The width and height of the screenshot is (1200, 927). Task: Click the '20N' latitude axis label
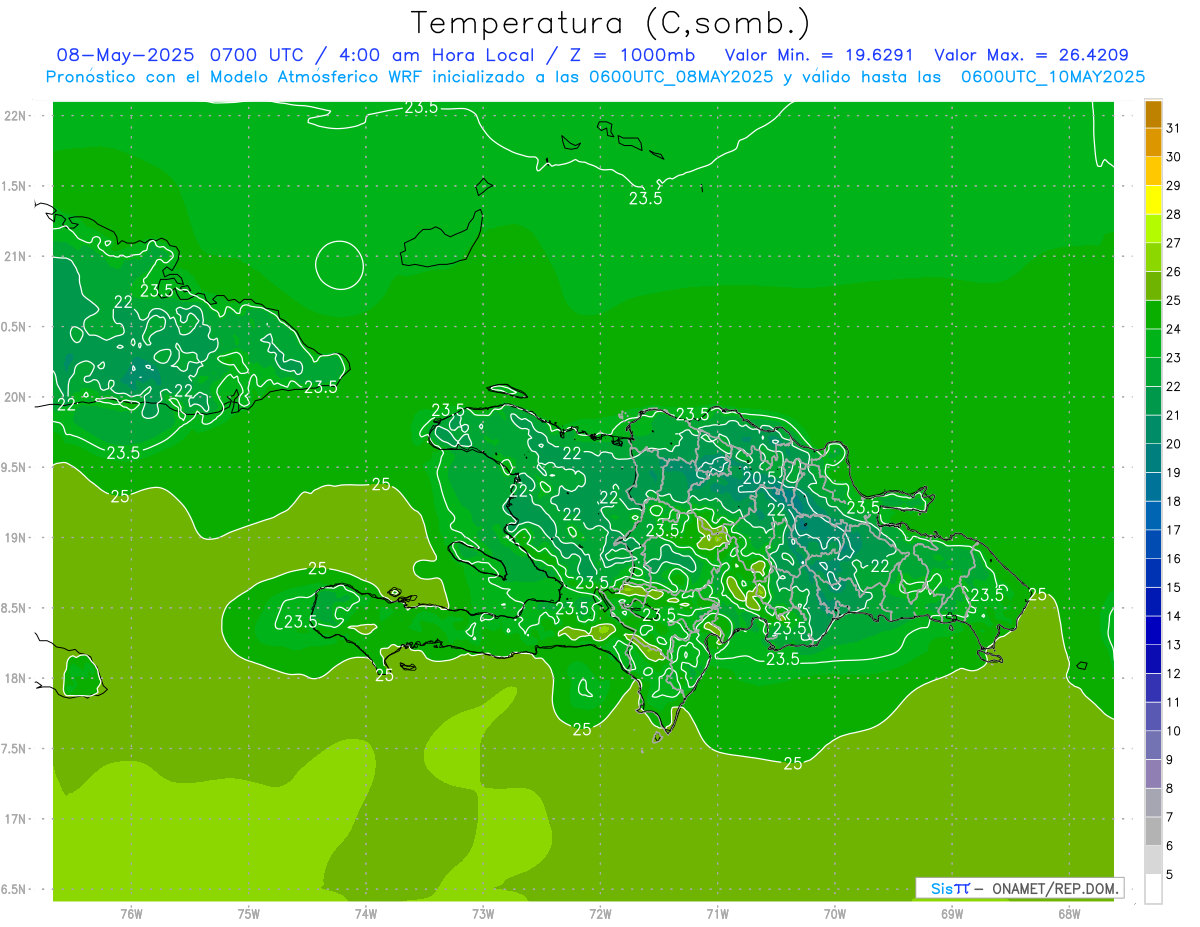coord(15,397)
